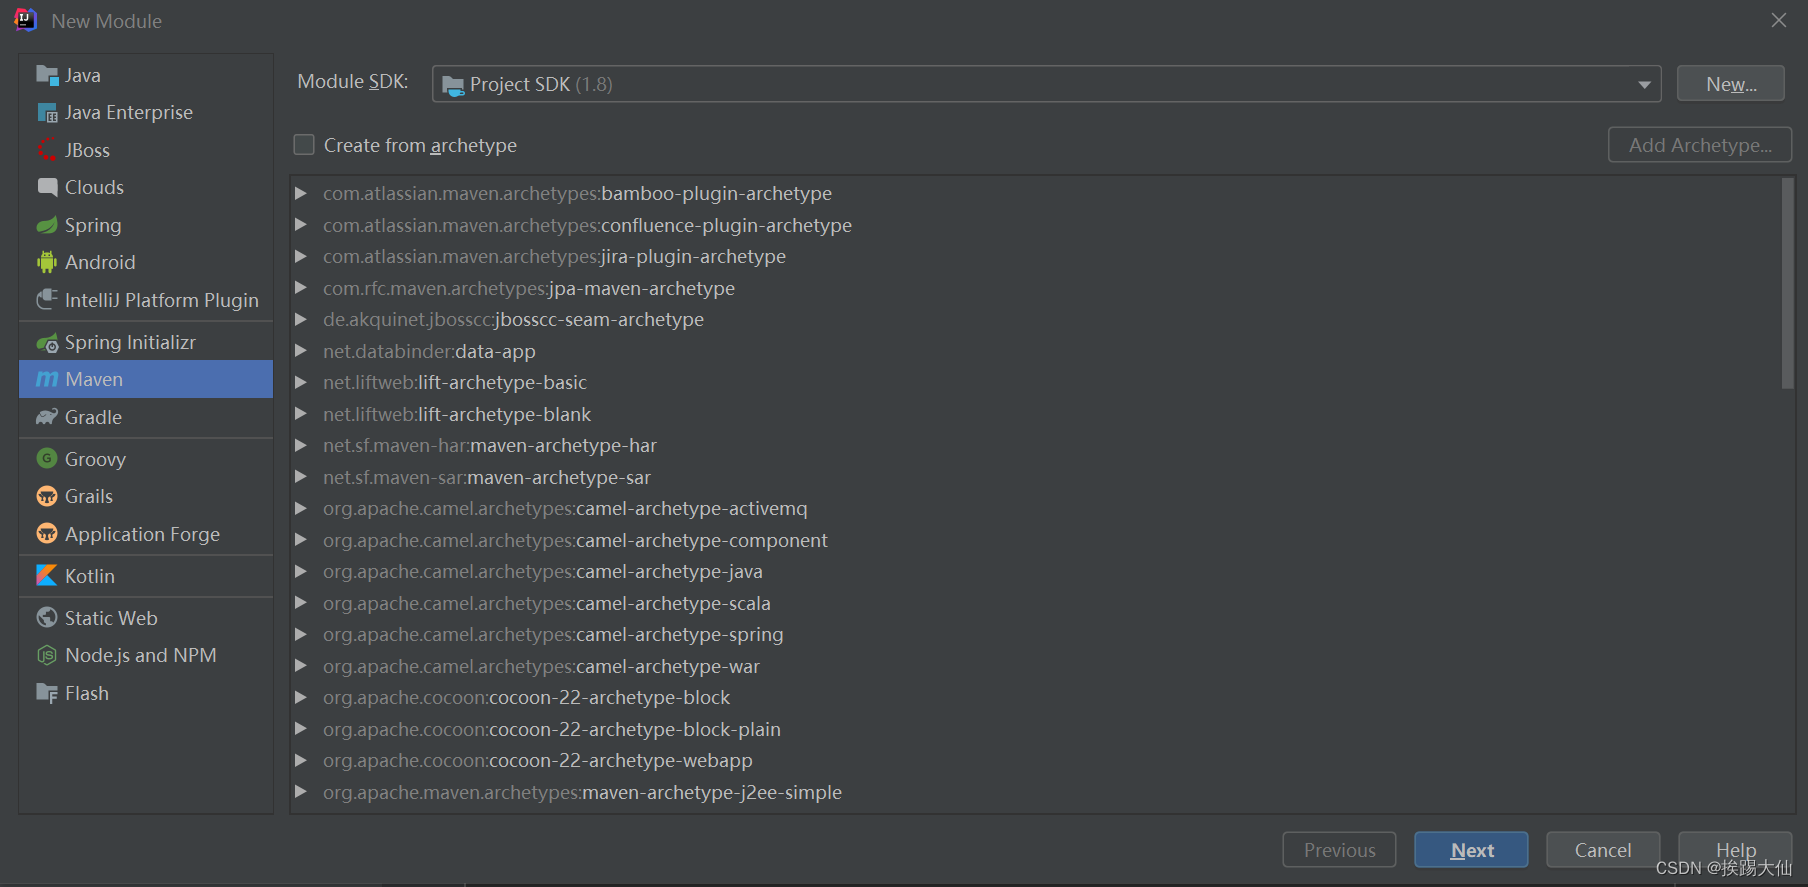Screen dimensions: 1808x887
Task: Click the Add Archetype... button
Action: tap(1700, 145)
